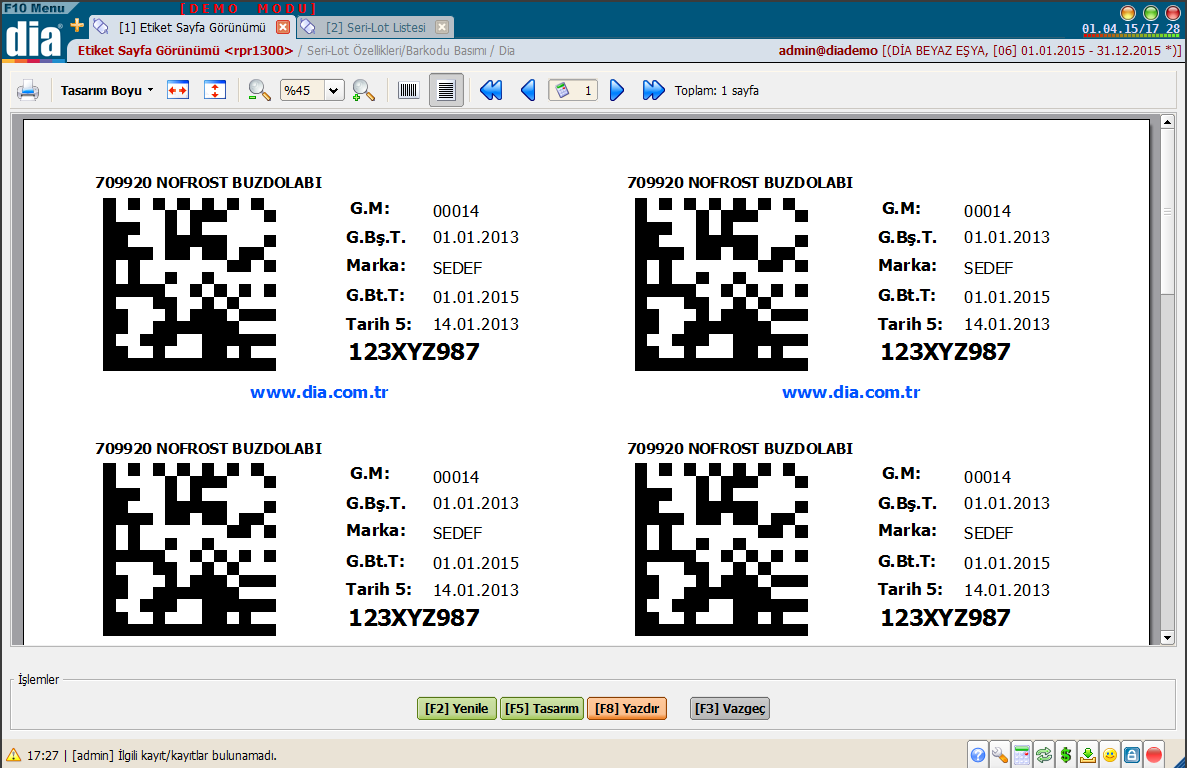Click top-right label's title 709920 NOFROST BUZDOLABI
The width and height of the screenshot is (1187, 768).
(x=740, y=182)
